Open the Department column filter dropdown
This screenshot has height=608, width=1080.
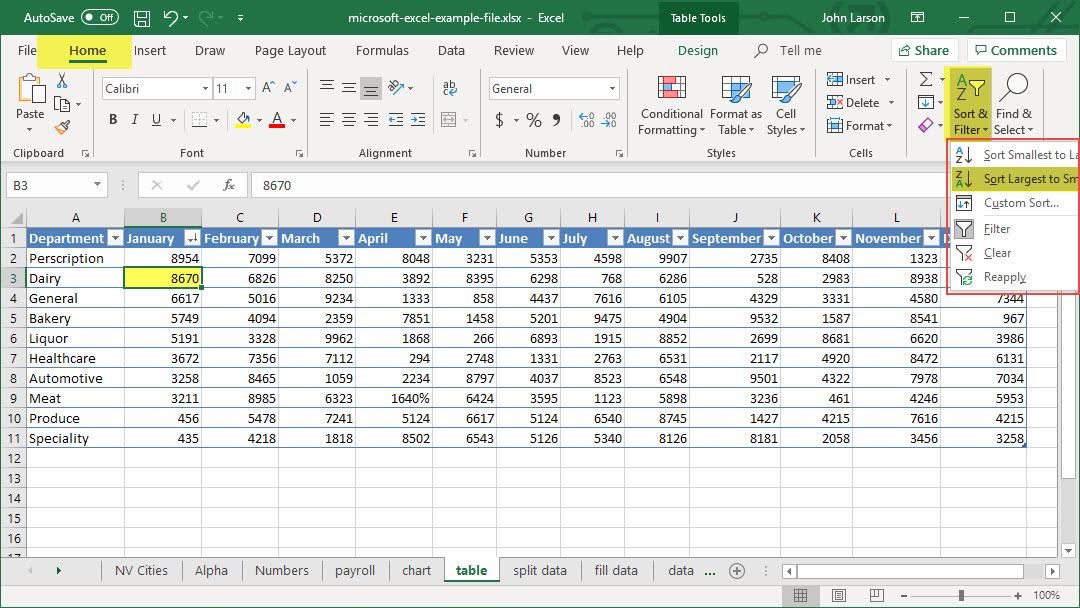pos(114,238)
